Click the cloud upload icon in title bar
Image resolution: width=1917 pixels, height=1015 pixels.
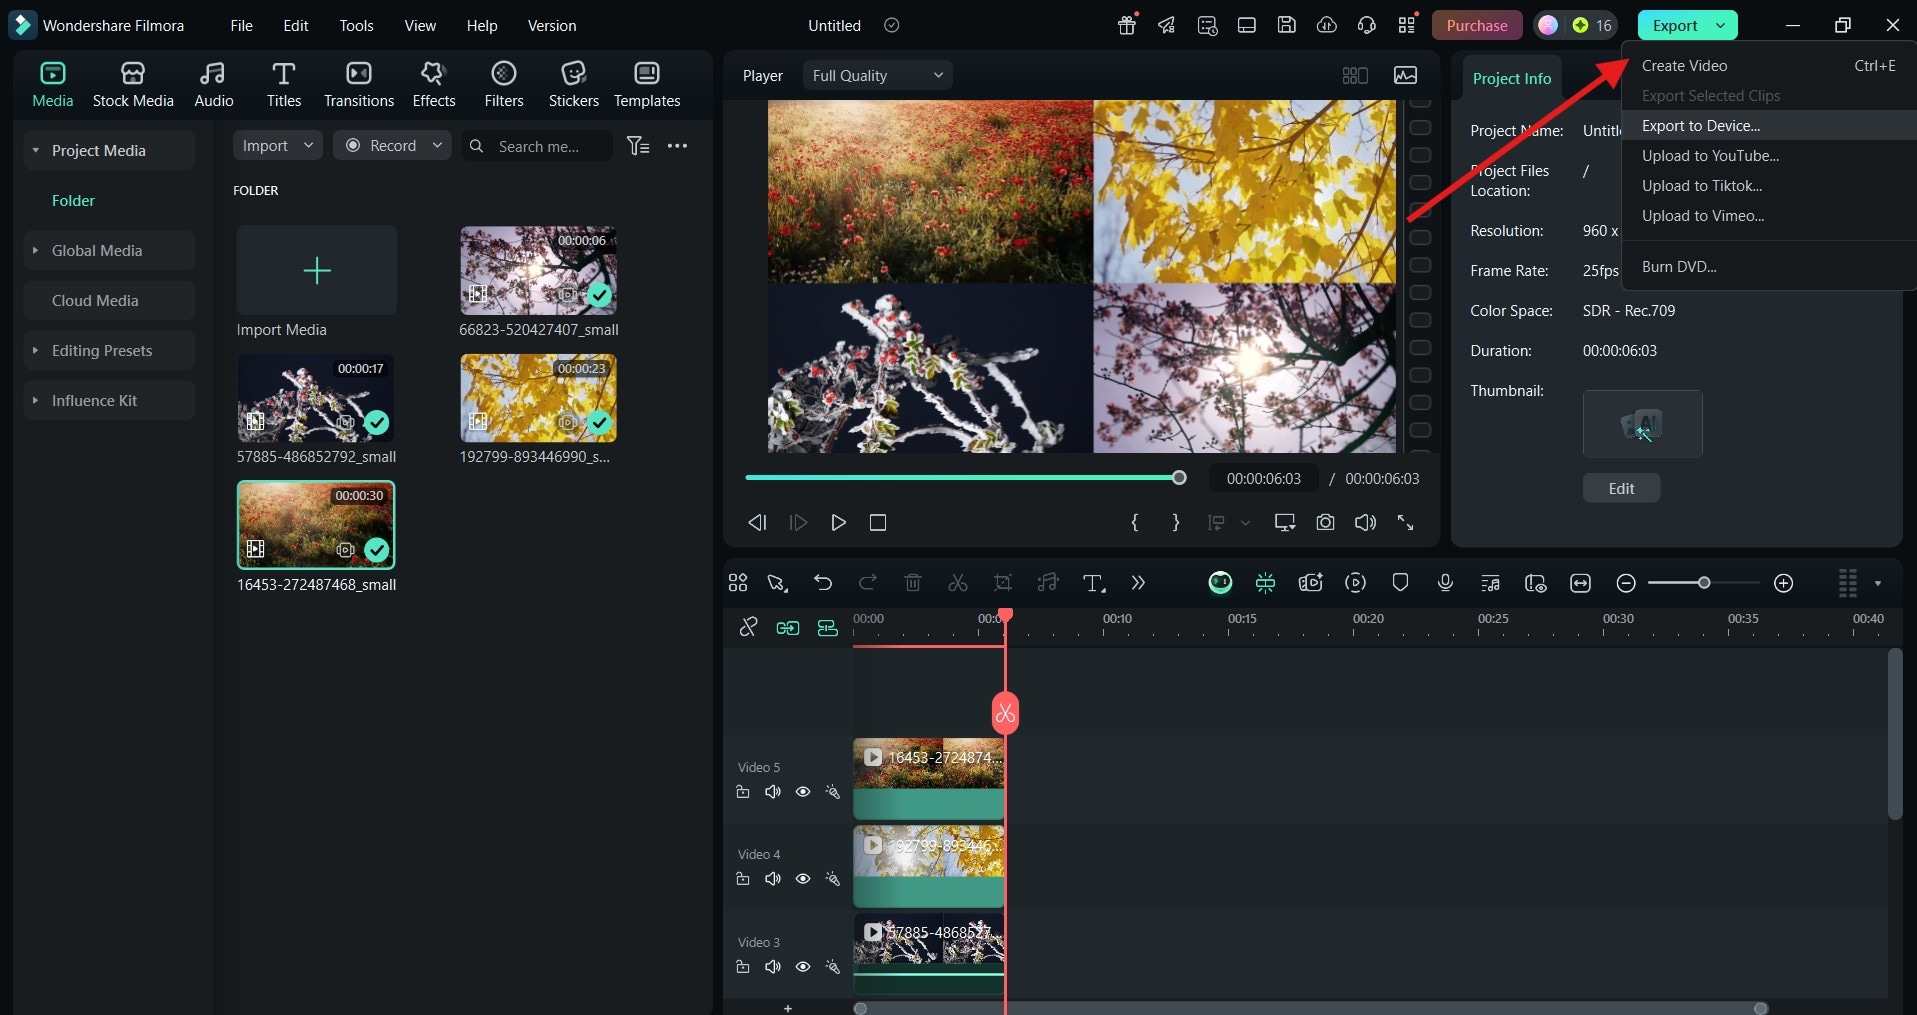tap(1327, 26)
